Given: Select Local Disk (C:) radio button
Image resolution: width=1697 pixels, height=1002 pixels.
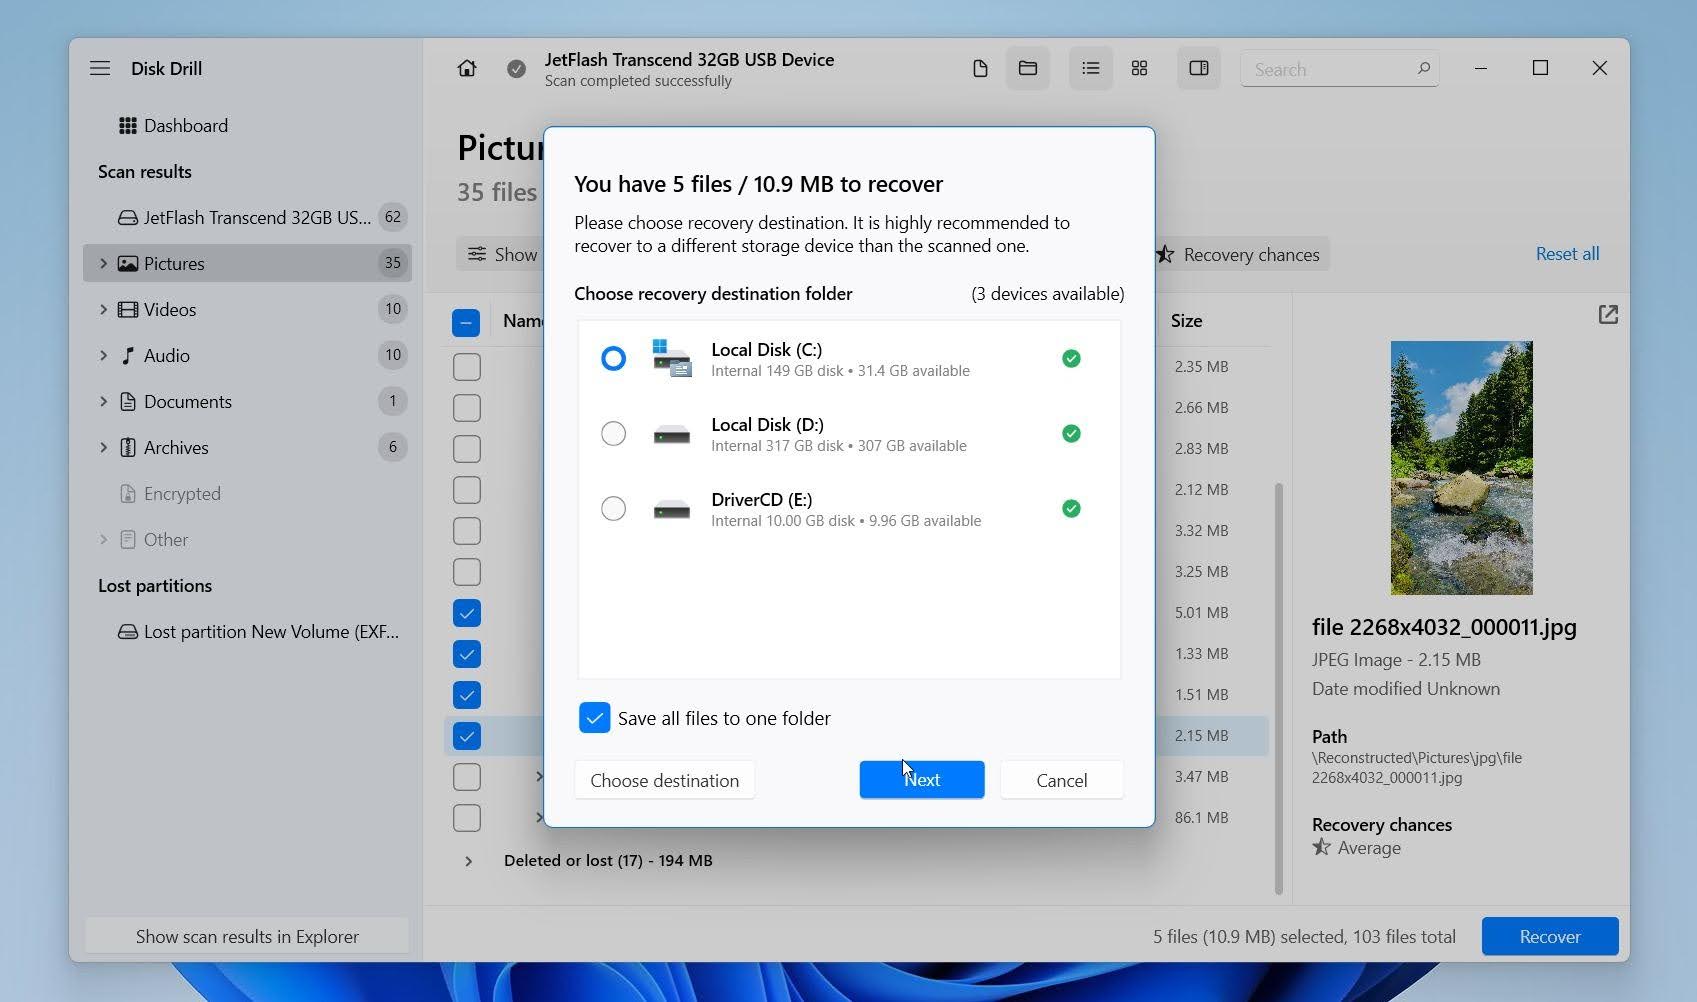Looking at the screenshot, I should [x=613, y=358].
